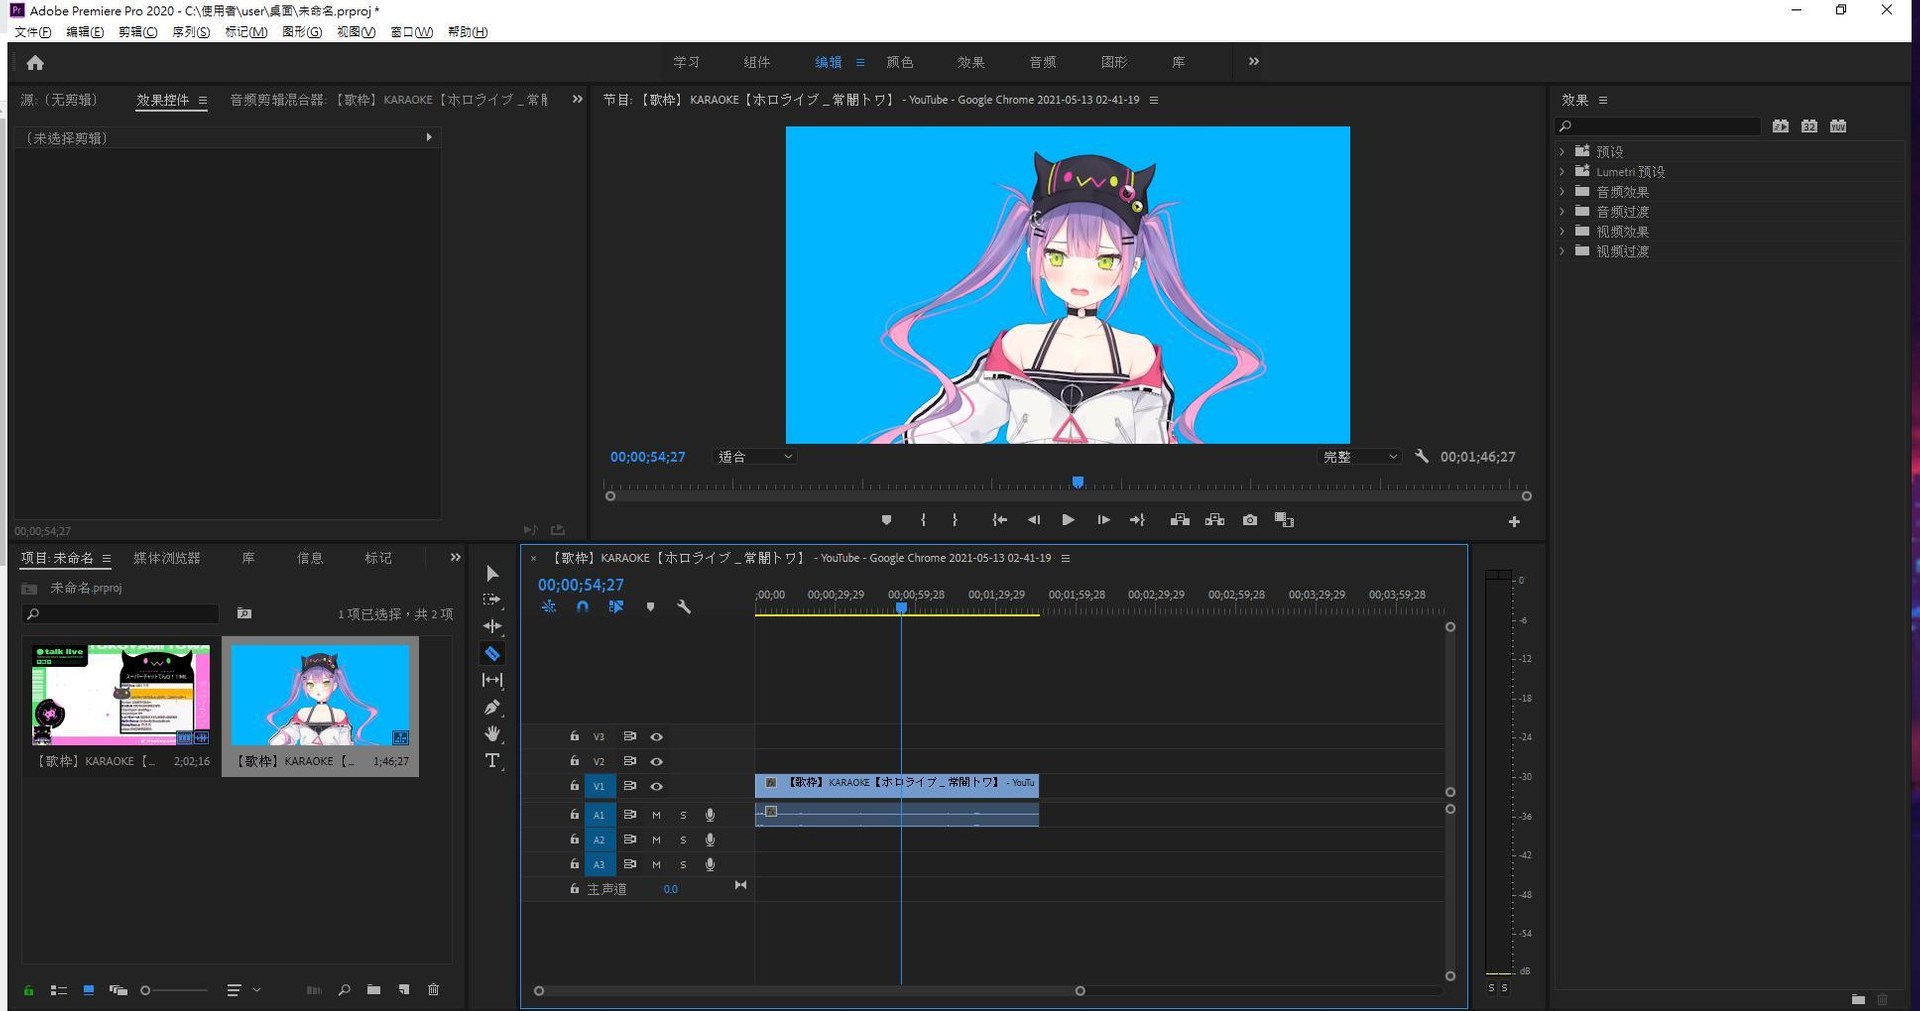The width and height of the screenshot is (1920, 1011).
Task: Show more workspaces with double arrow
Action: [x=1254, y=62]
